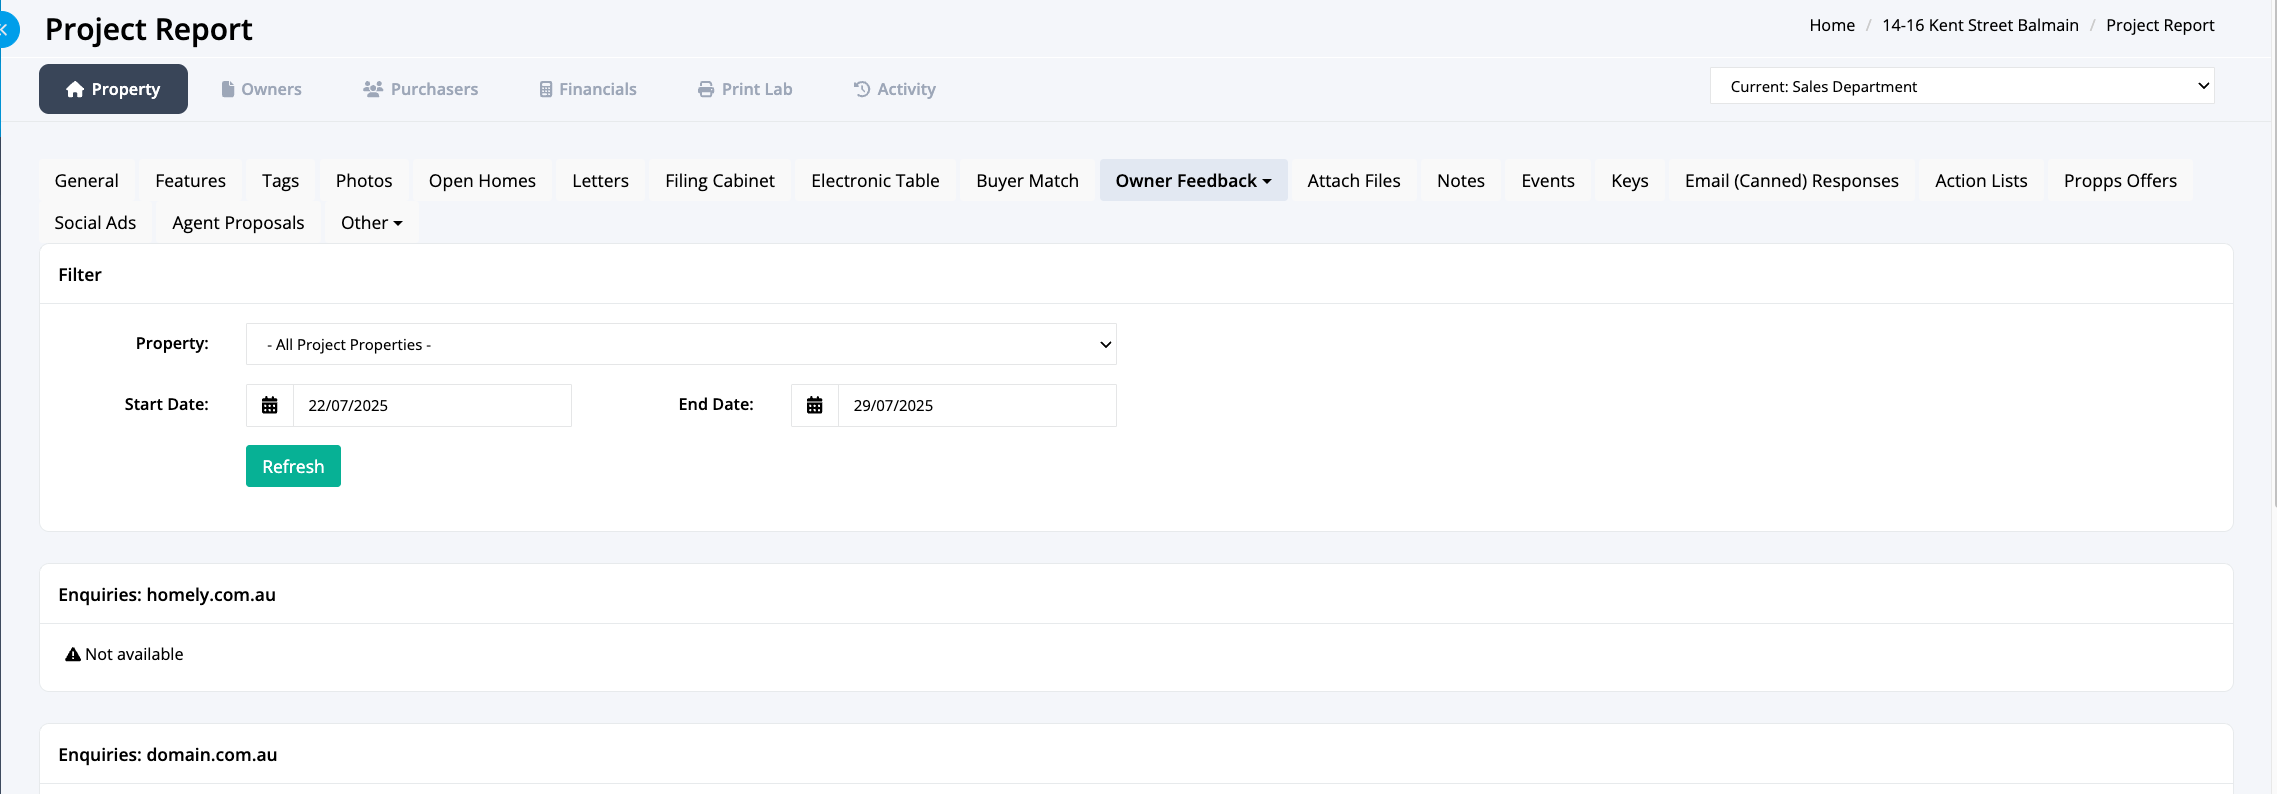This screenshot has height=794, width=2277.
Task: Select the Attach Files sub-tab
Action: click(x=1354, y=180)
